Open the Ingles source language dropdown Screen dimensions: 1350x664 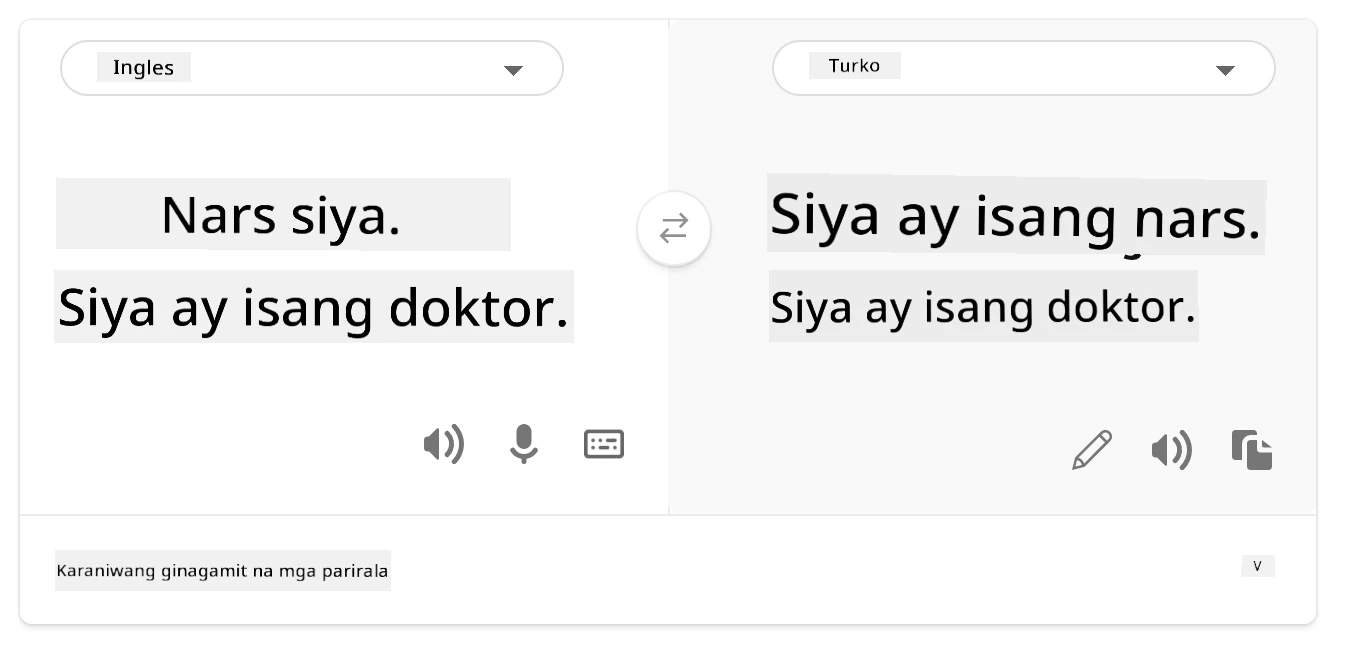point(312,68)
